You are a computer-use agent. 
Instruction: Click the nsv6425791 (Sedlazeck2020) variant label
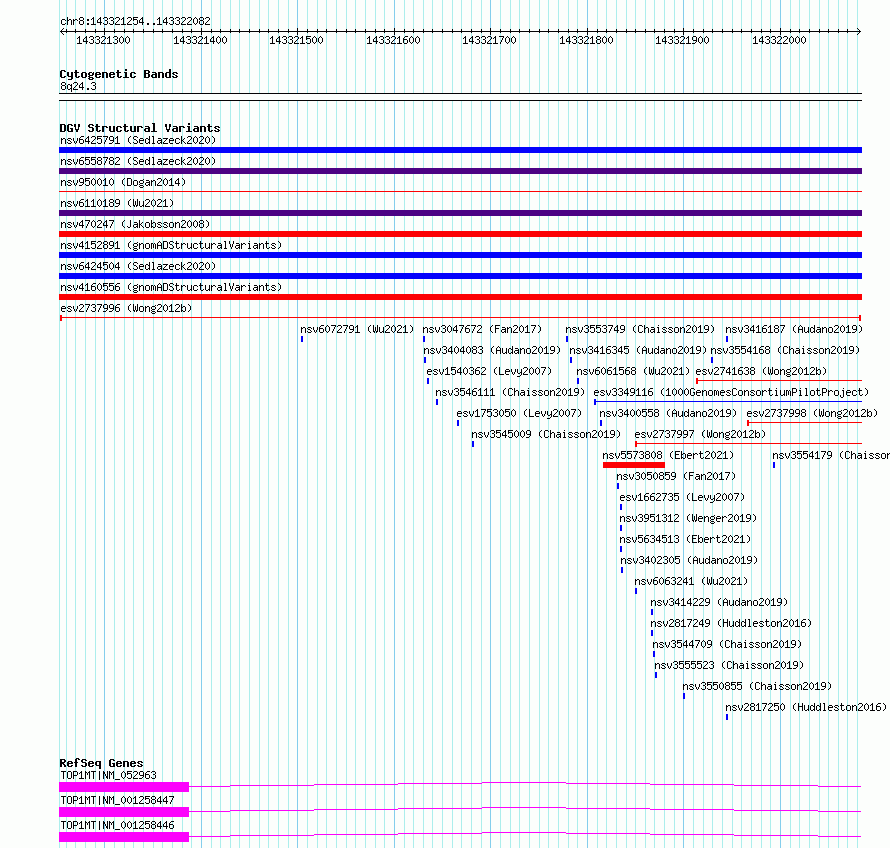(138, 140)
